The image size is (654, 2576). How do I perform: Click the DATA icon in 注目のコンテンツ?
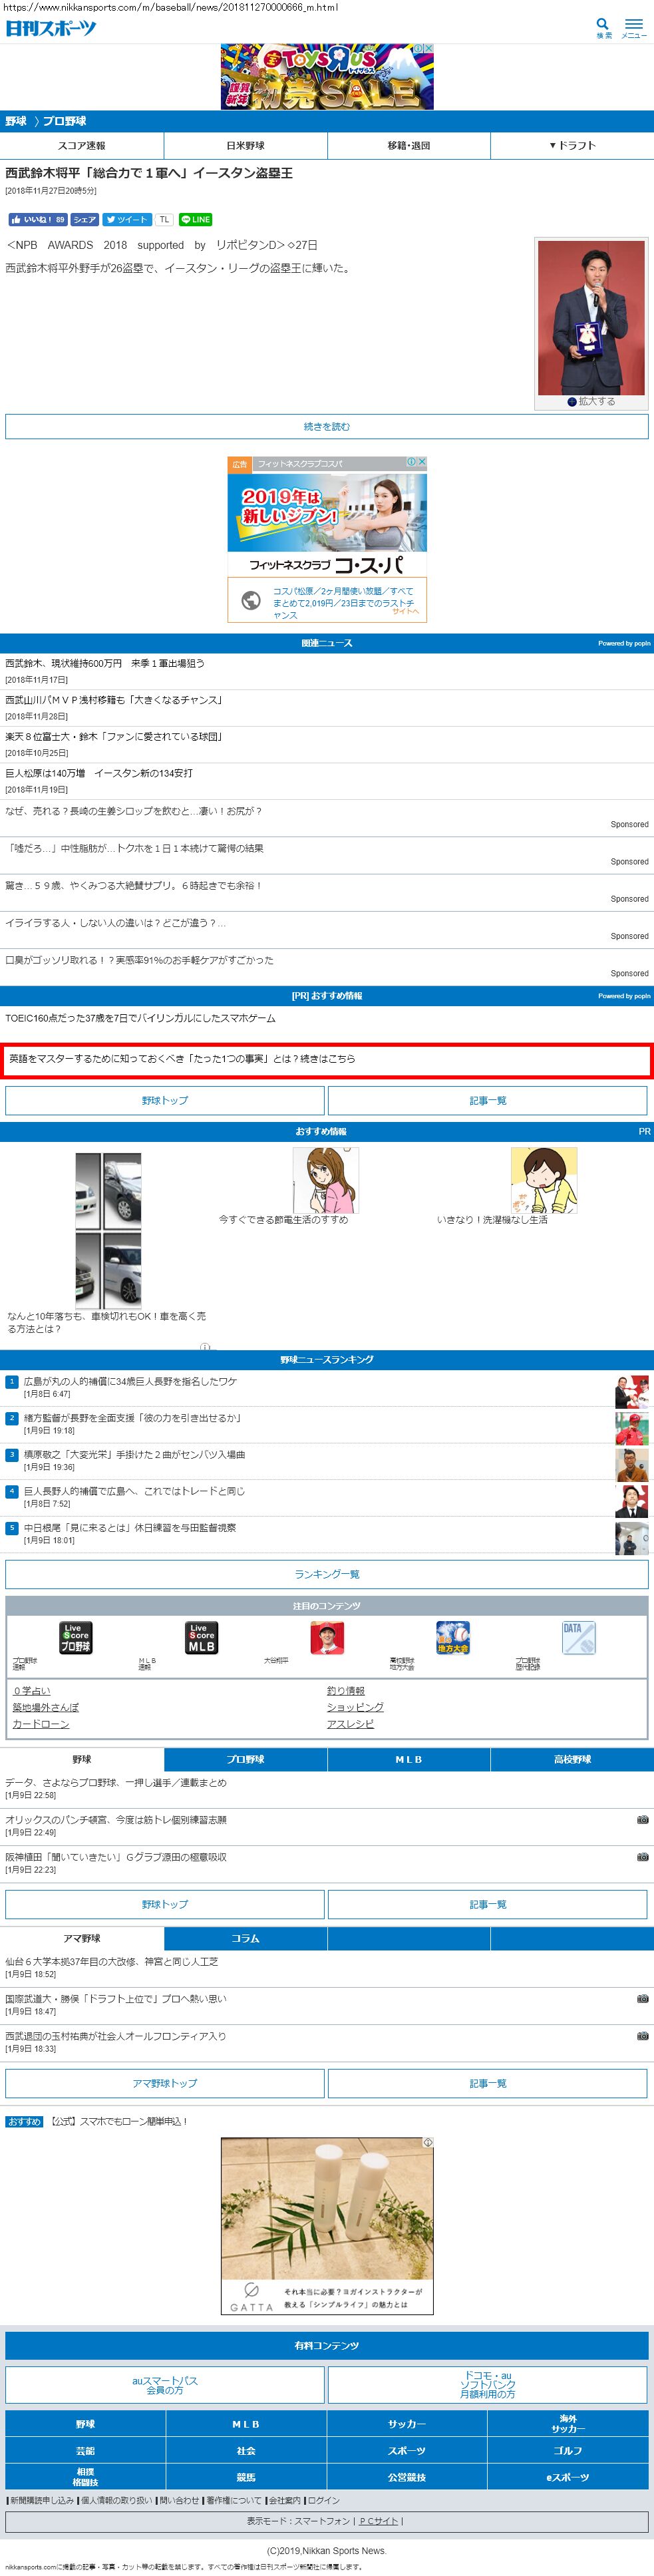[578, 1637]
